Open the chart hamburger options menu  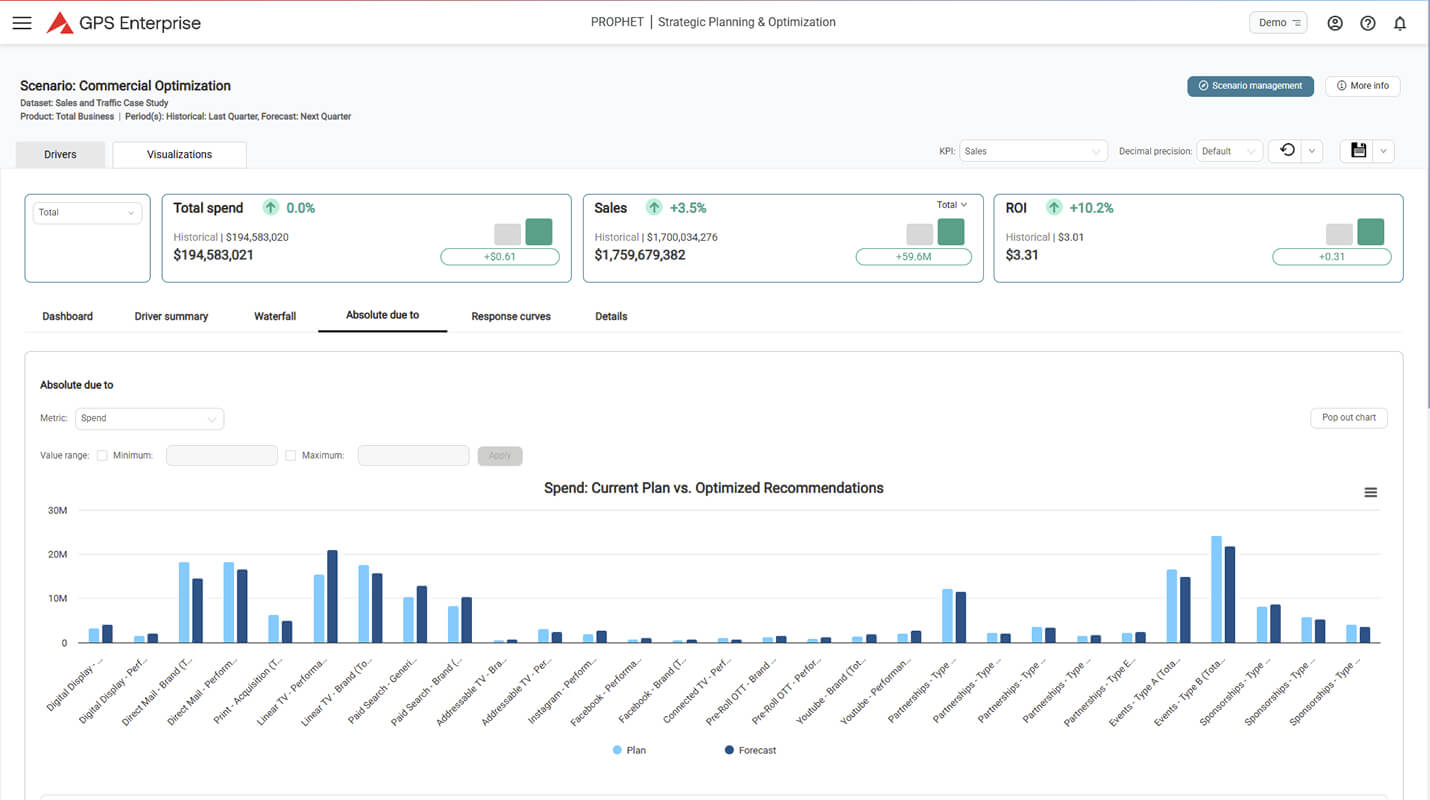1371,492
